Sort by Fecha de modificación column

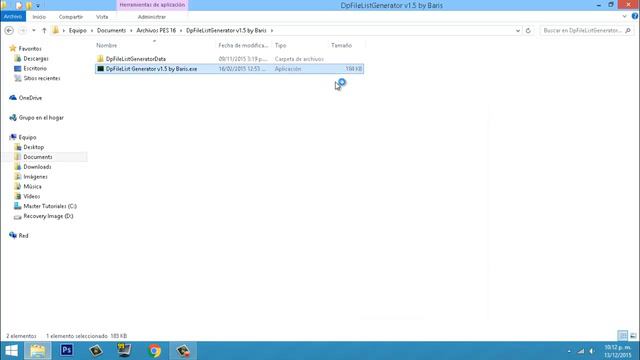pyautogui.click(x=243, y=45)
